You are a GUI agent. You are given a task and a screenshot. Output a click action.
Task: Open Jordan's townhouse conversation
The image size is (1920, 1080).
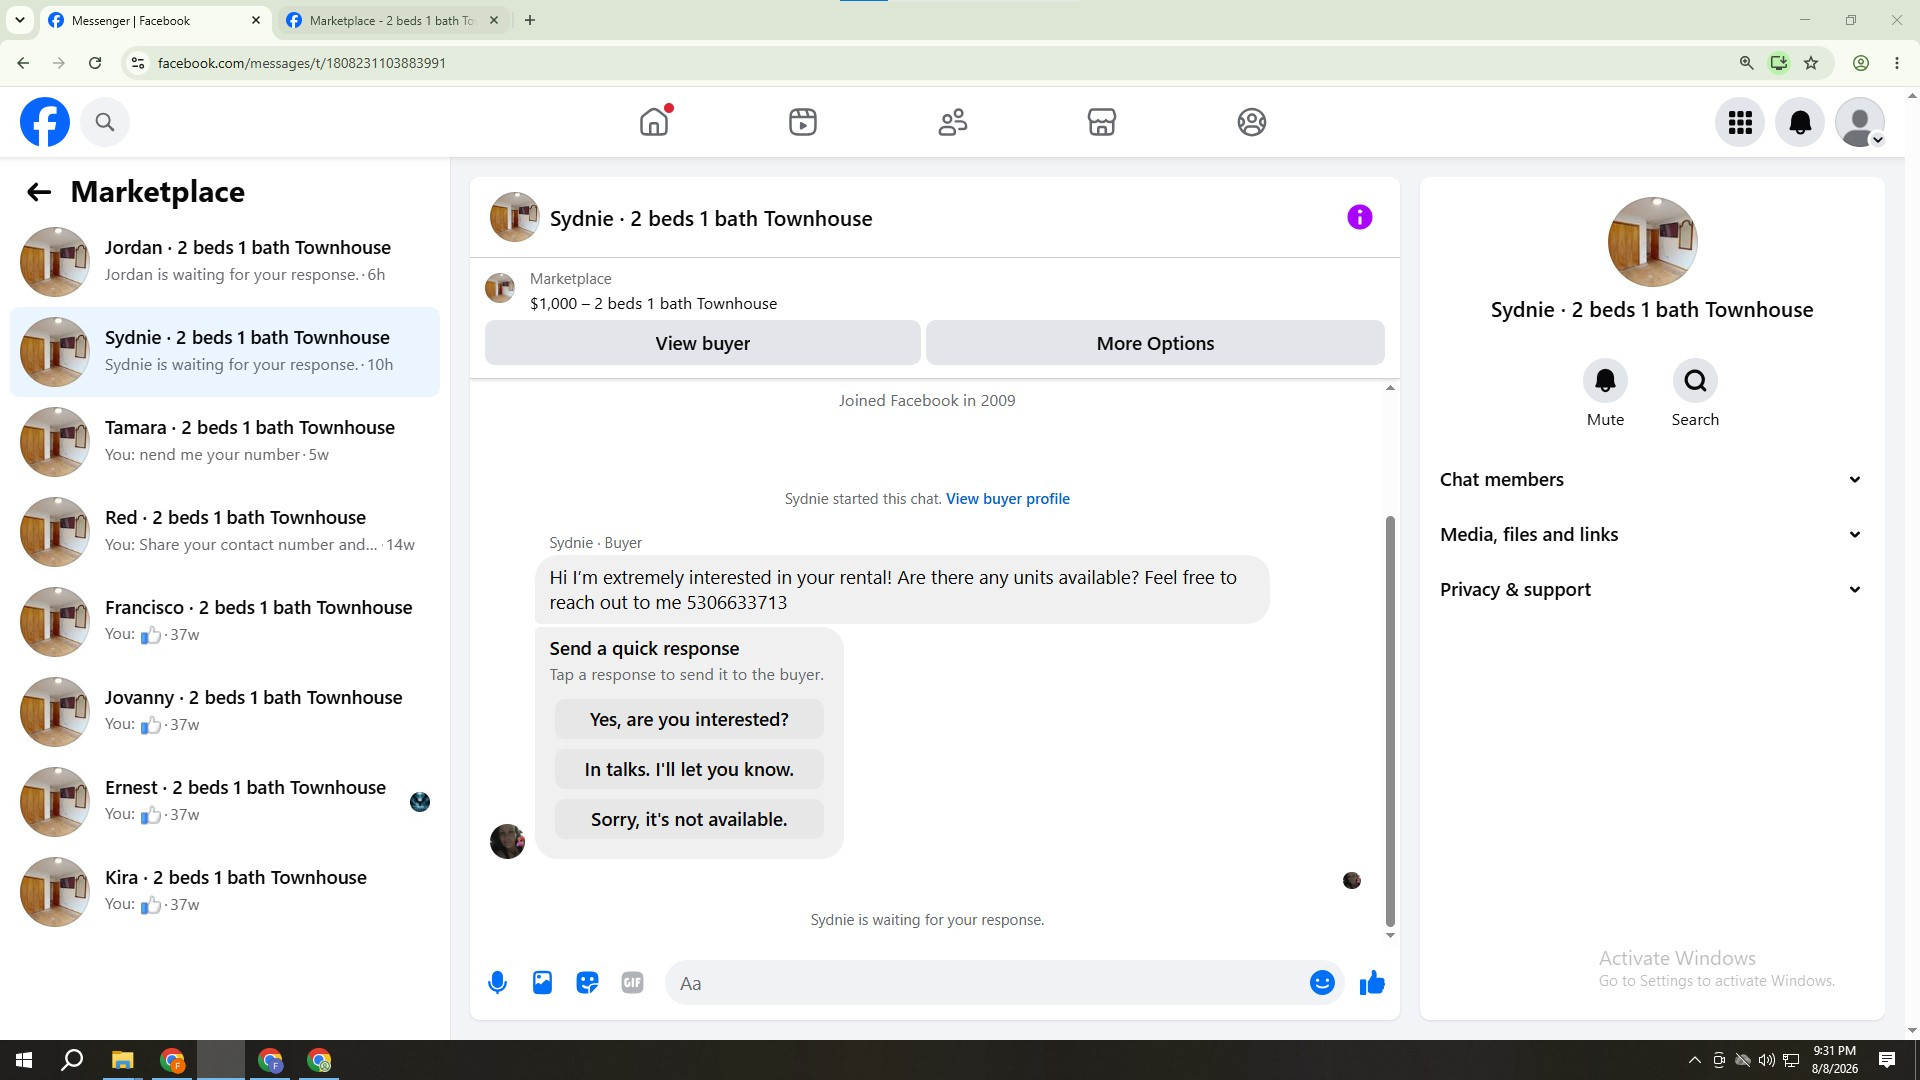pos(225,261)
